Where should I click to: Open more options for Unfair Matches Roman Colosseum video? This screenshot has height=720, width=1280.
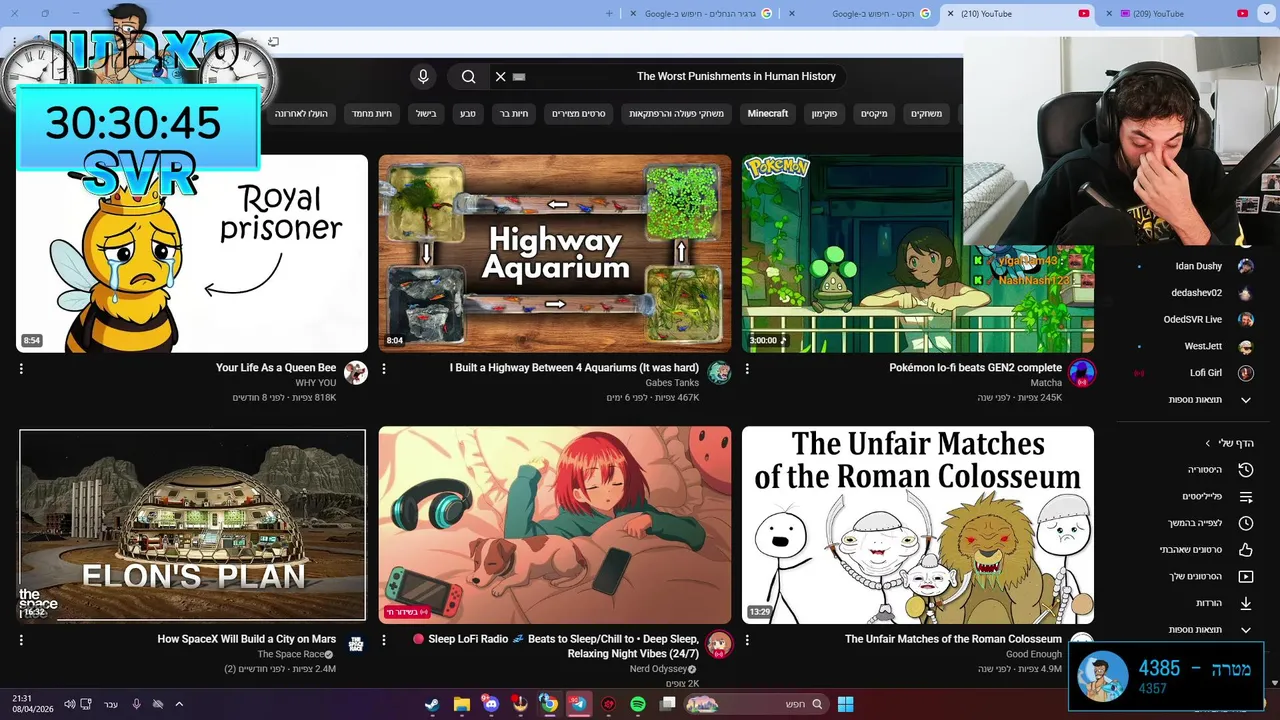click(747, 640)
